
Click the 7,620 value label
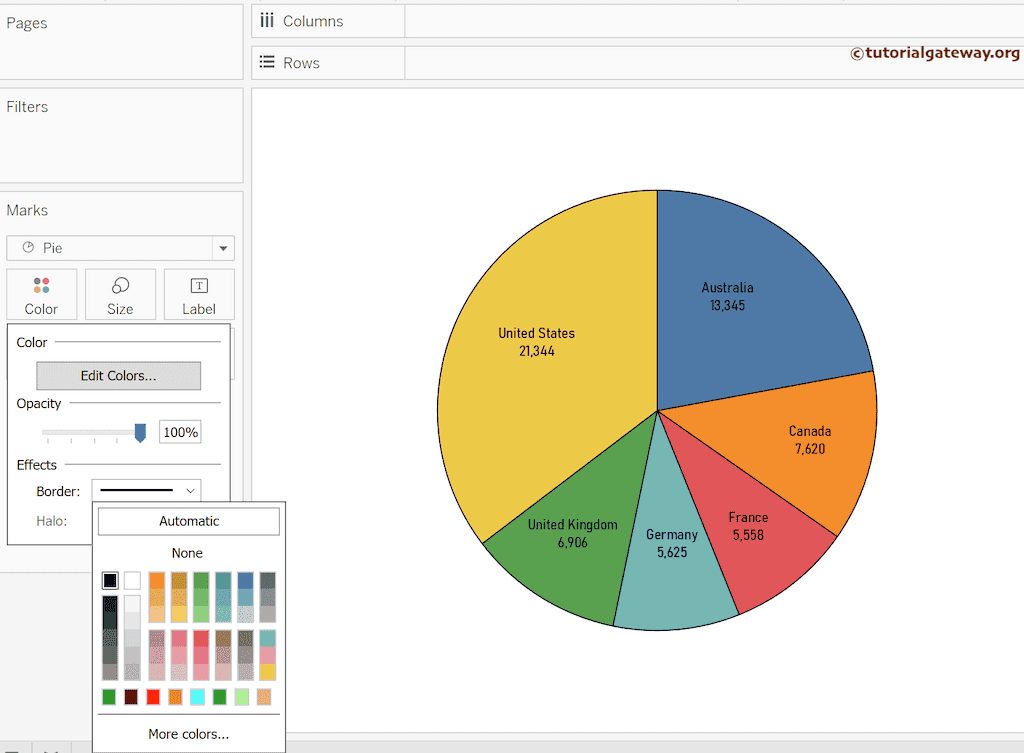(x=810, y=449)
